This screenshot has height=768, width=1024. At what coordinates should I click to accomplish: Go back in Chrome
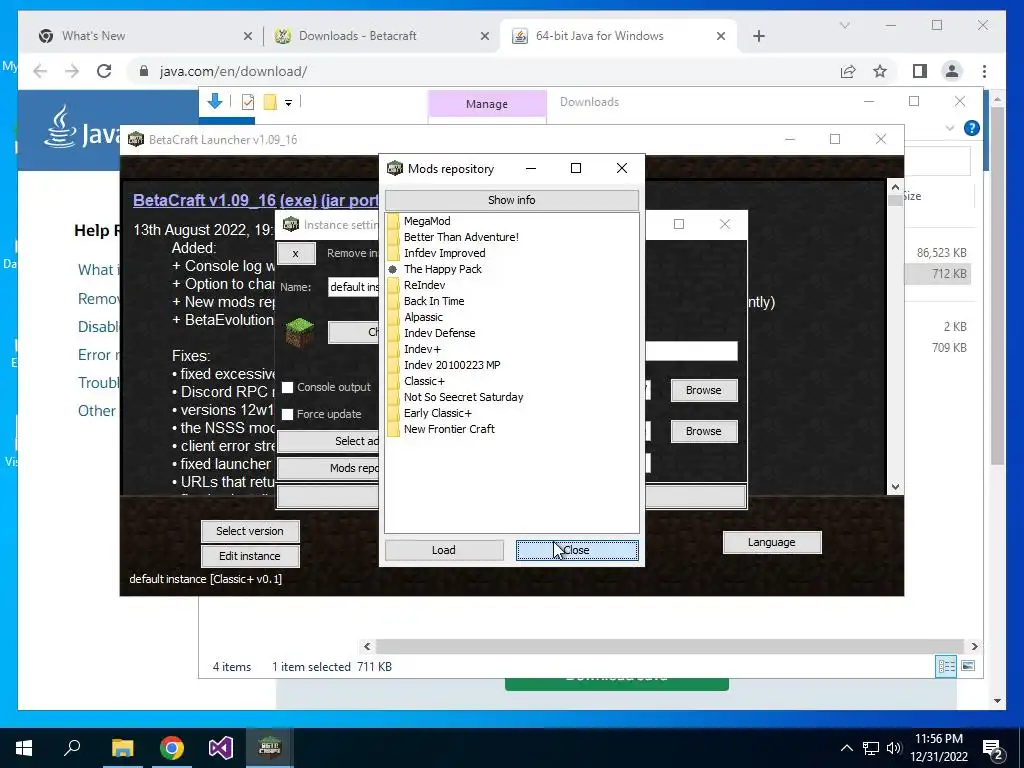40,71
